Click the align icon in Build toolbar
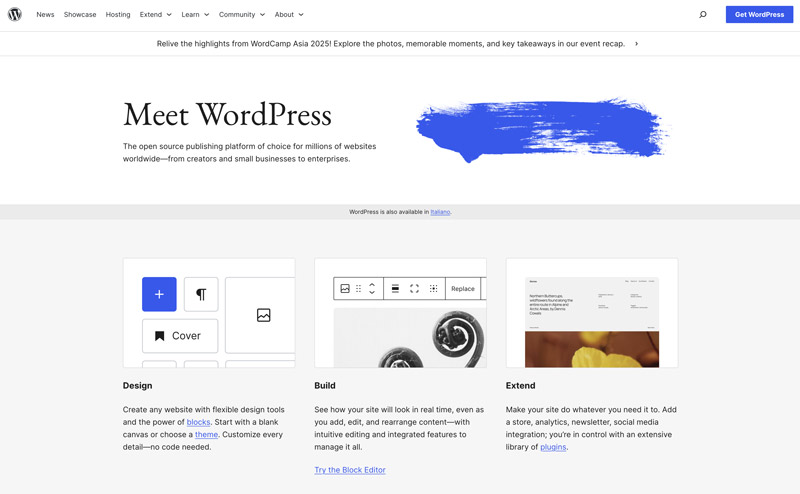This screenshot has width=800, height=494. 395,288
